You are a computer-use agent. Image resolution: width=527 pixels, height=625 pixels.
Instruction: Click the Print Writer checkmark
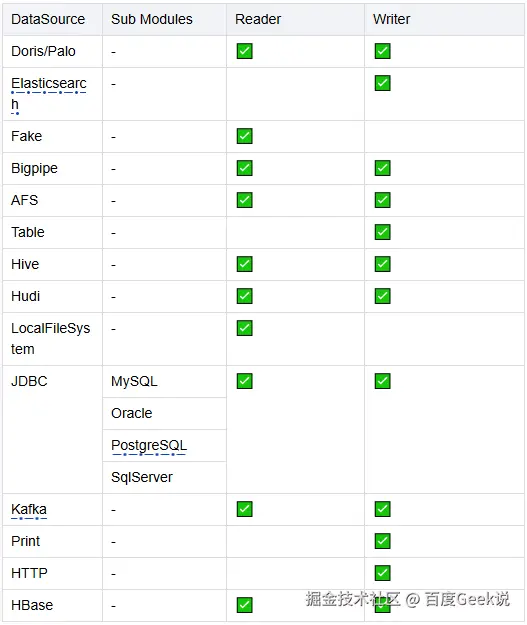(x=382, y=540)
